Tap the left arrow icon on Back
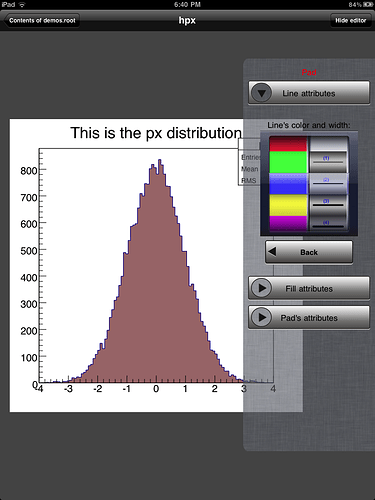Viewport: 375px width, 500px height. (272, 252)
